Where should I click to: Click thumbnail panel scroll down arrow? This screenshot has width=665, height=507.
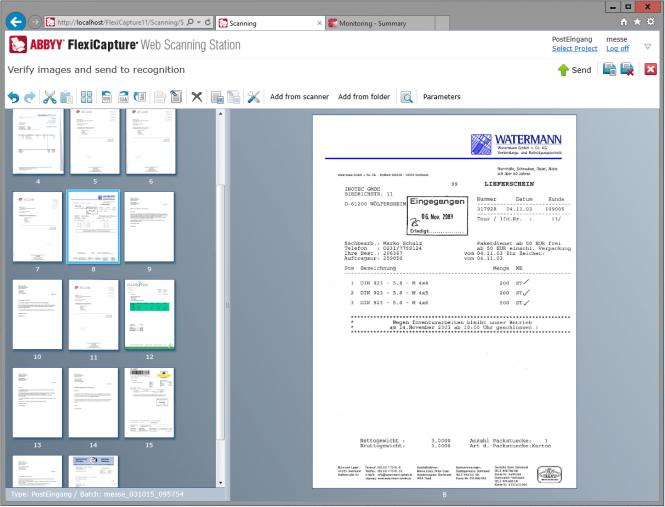pyautogui.click(x=220, y=483)
